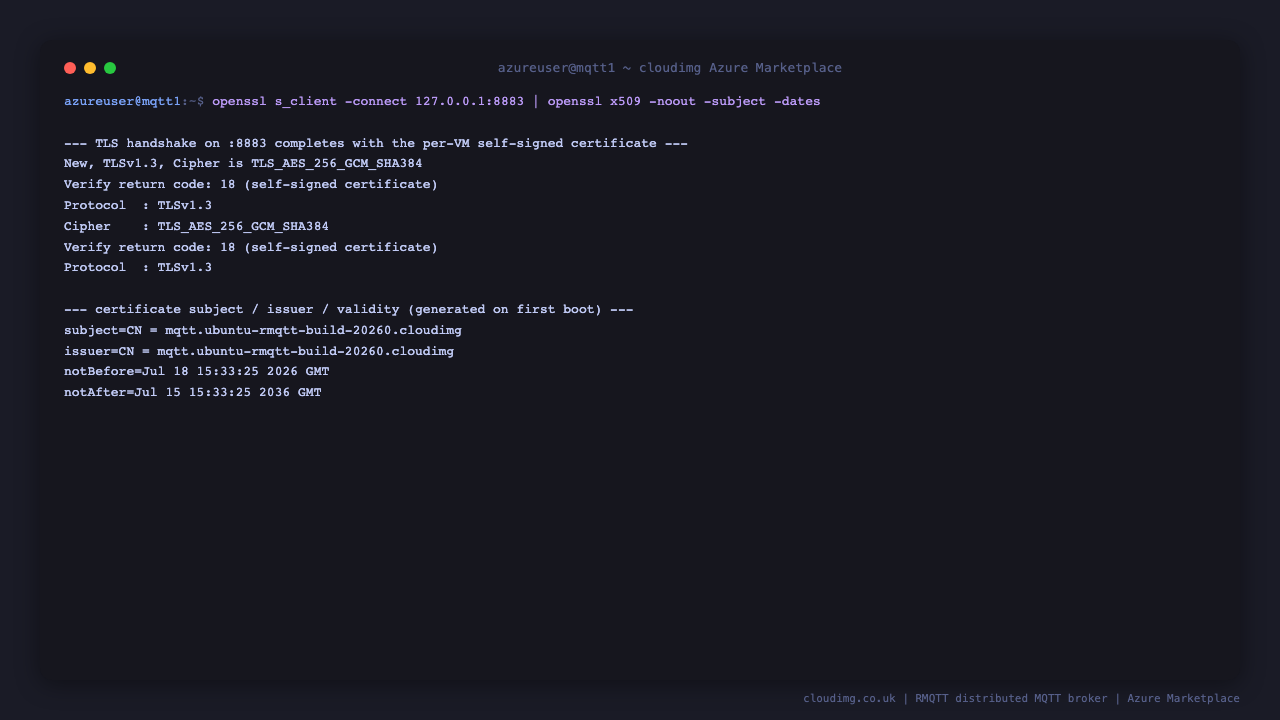
Task: Click the green maximize window dot
Action: click(110, 68)
